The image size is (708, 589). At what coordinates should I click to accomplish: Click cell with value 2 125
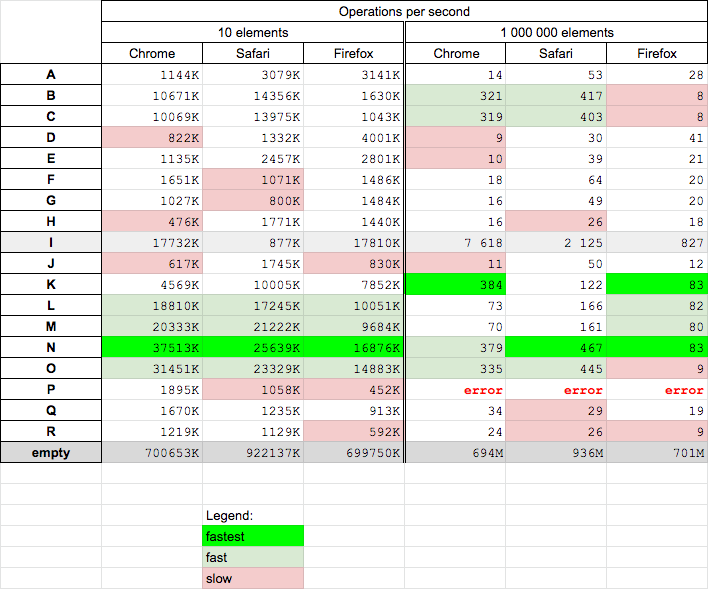coord(556,242)
